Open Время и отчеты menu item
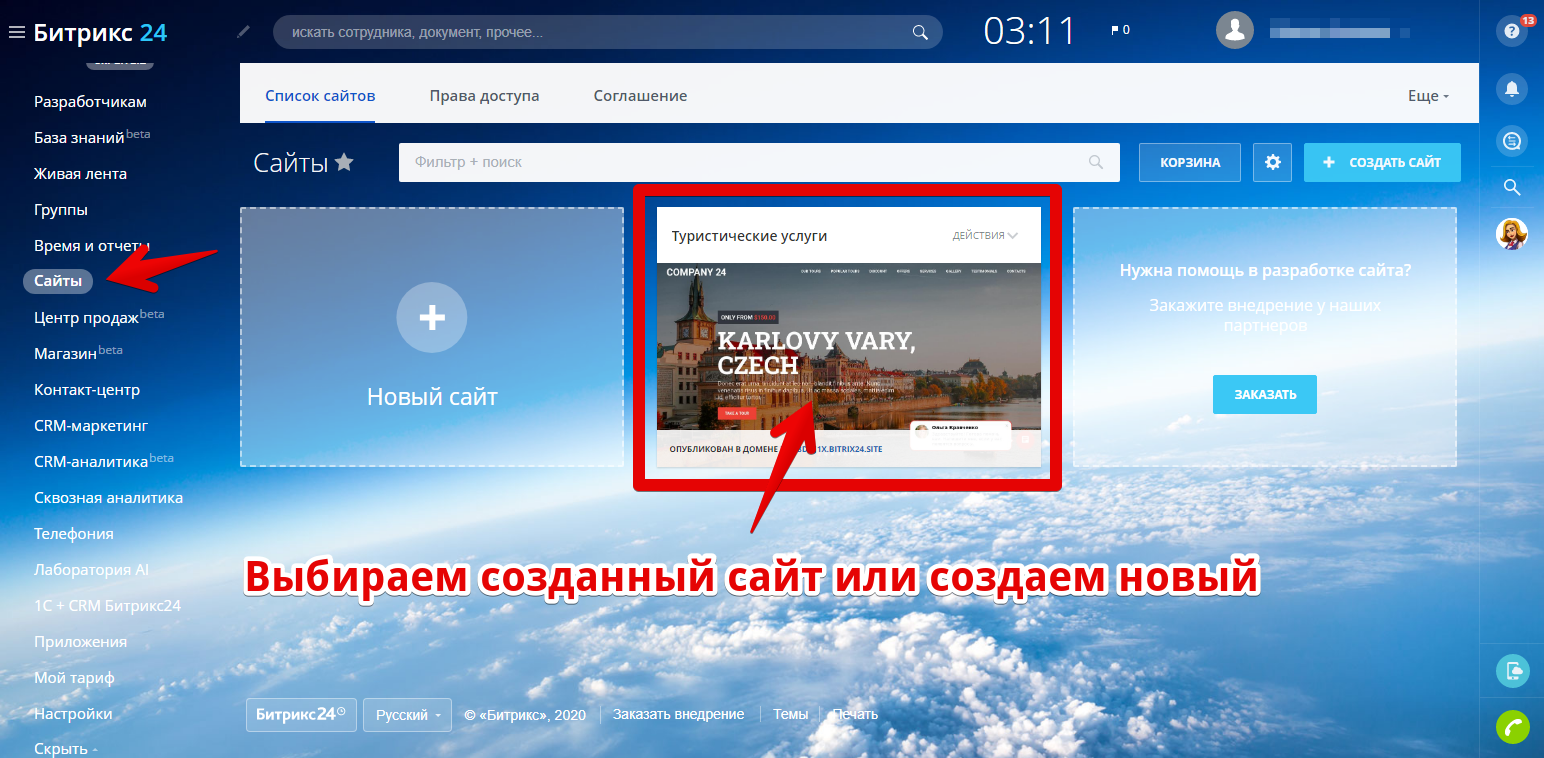Image resolution: width=1544 pixels, height=758 pixels. [x=92, y=246]
